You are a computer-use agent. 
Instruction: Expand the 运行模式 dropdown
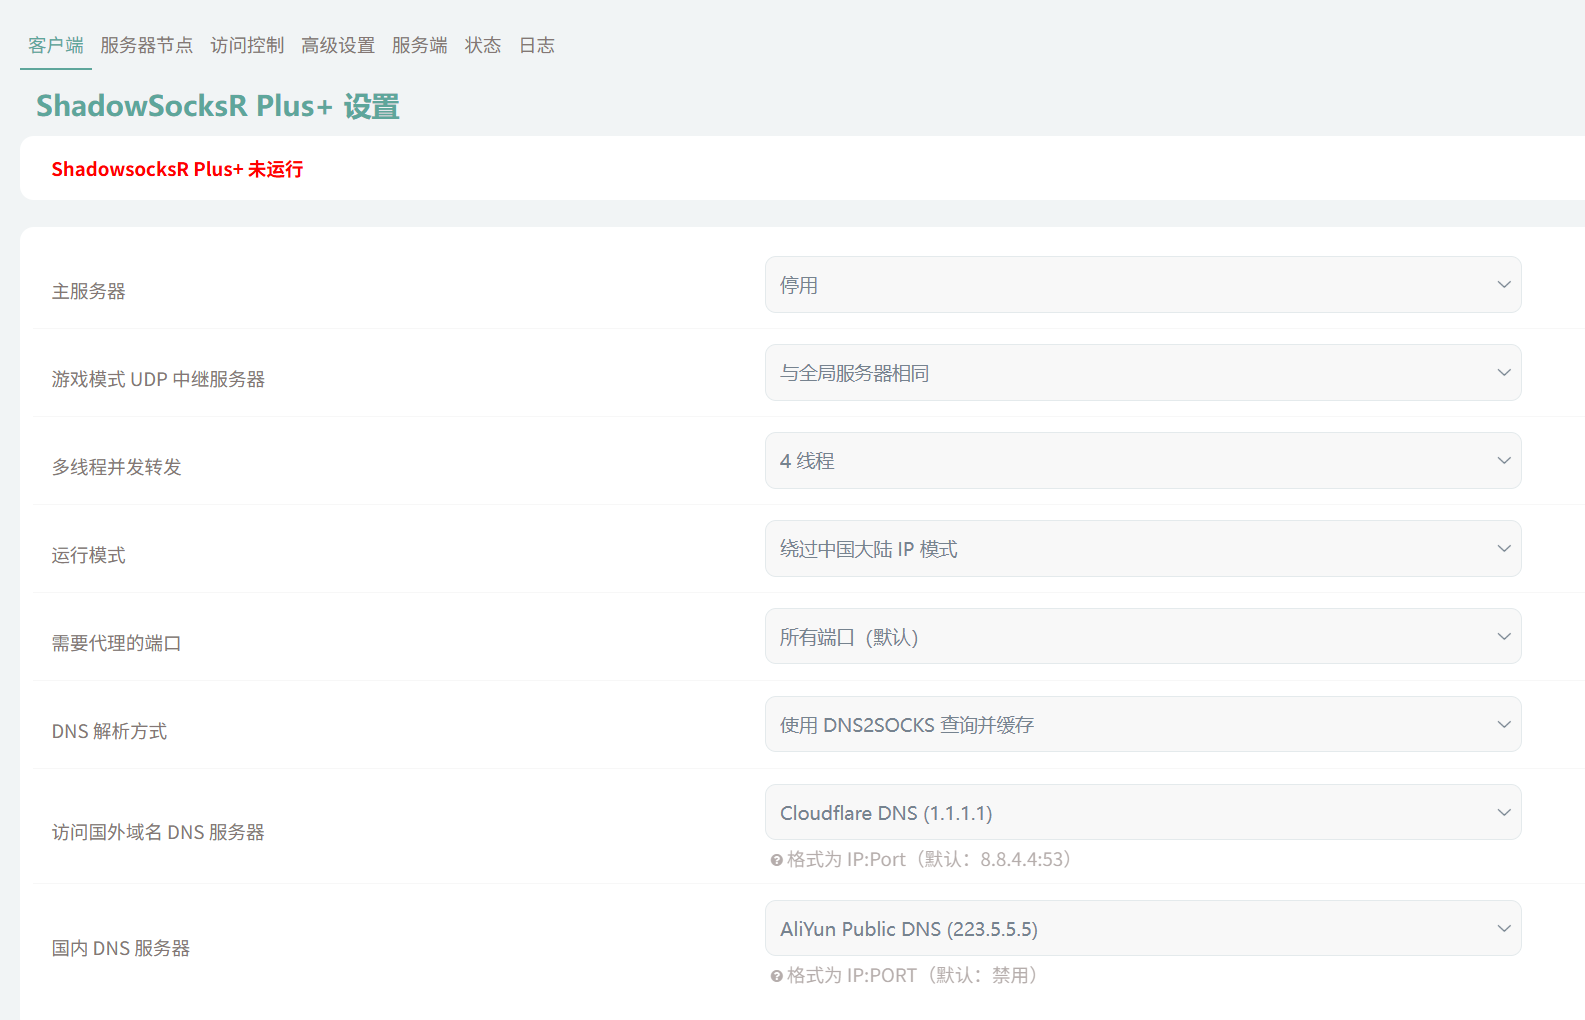click(x=1143, y=549)
